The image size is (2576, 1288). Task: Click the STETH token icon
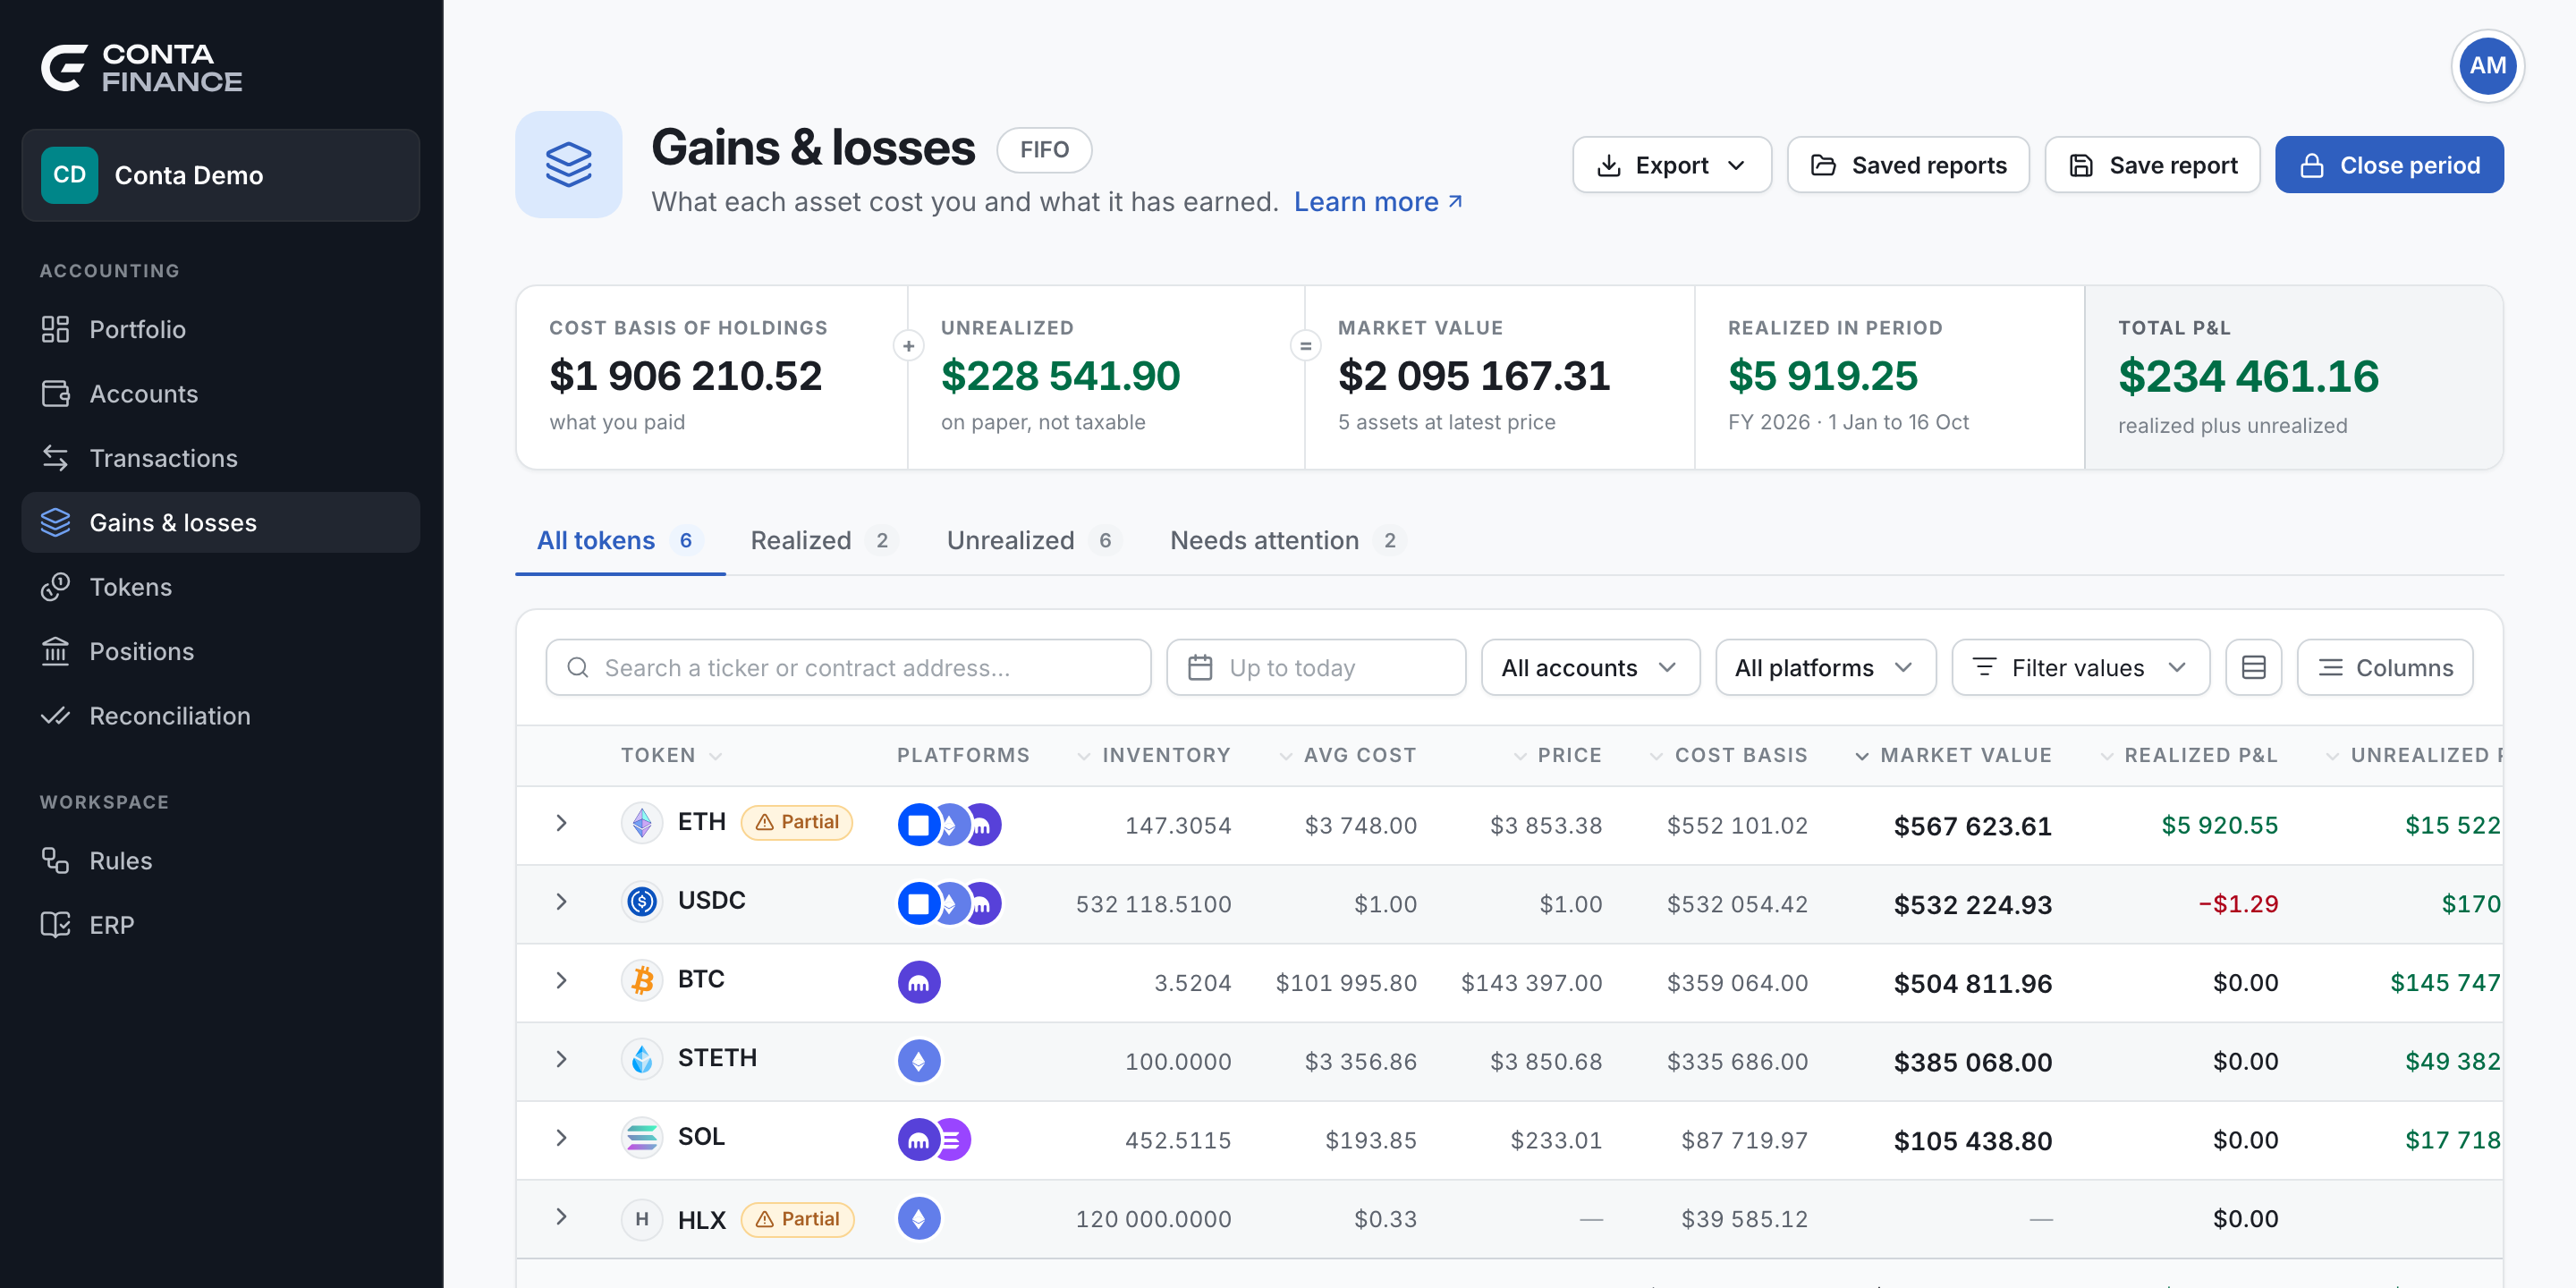642,1059
